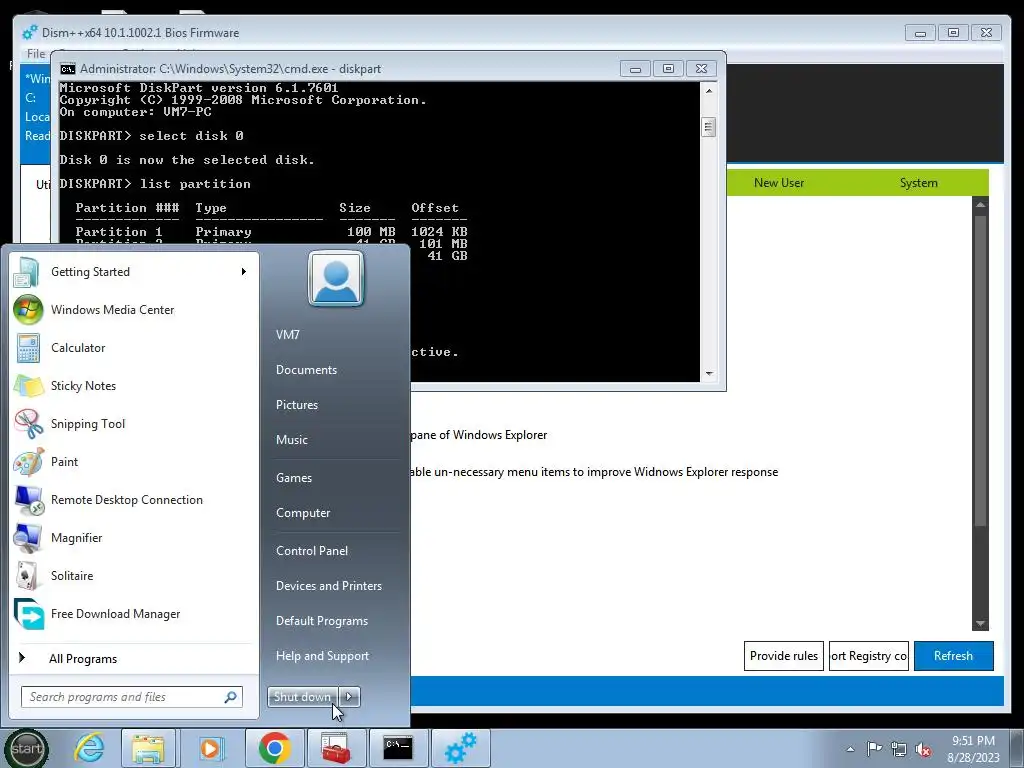Click the Search programs and files box

coord(132,697)
